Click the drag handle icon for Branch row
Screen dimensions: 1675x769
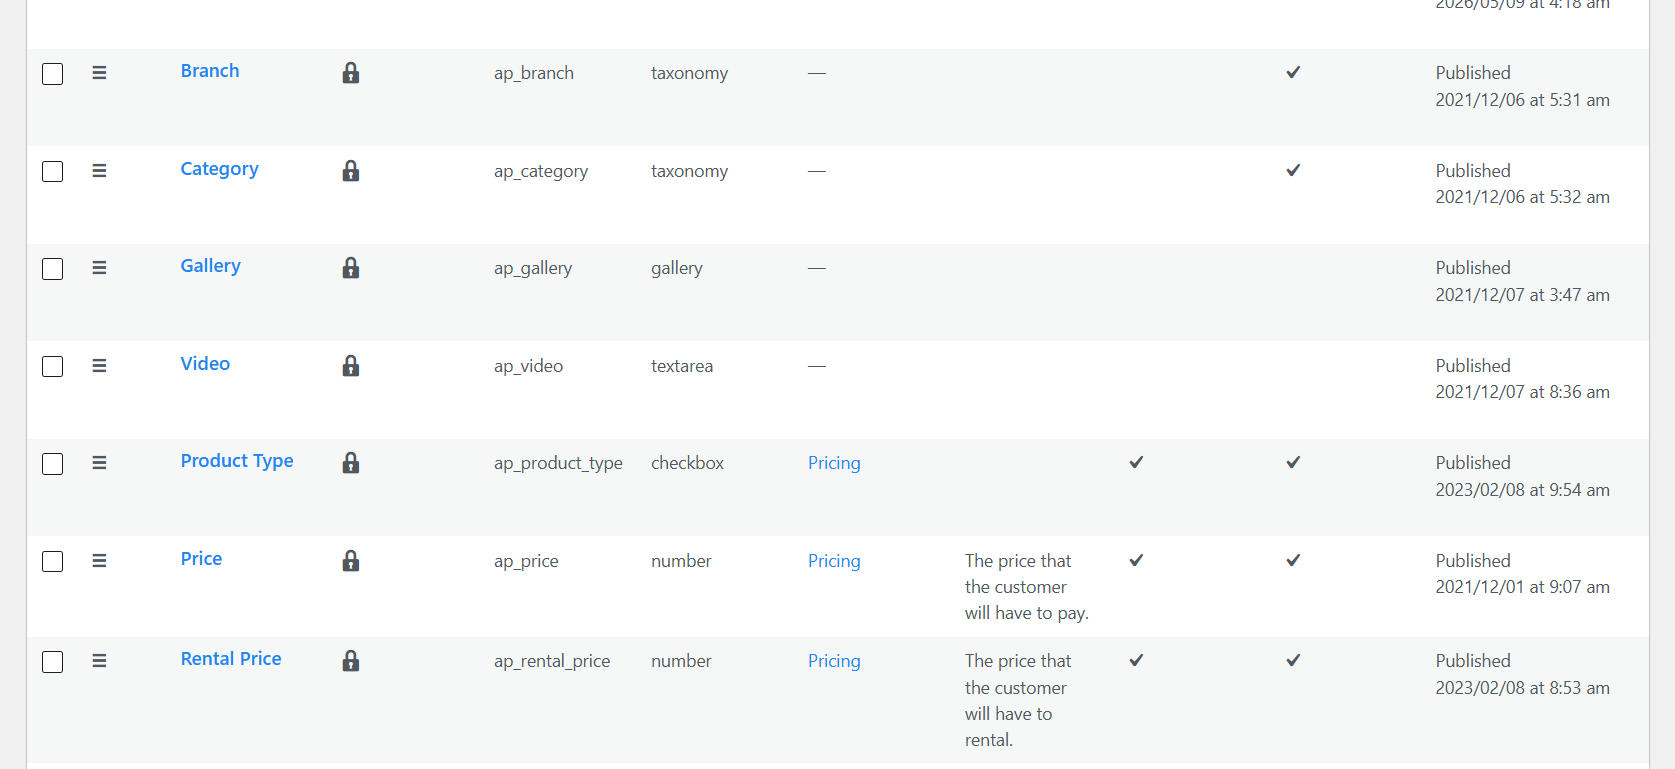(99, 73)
